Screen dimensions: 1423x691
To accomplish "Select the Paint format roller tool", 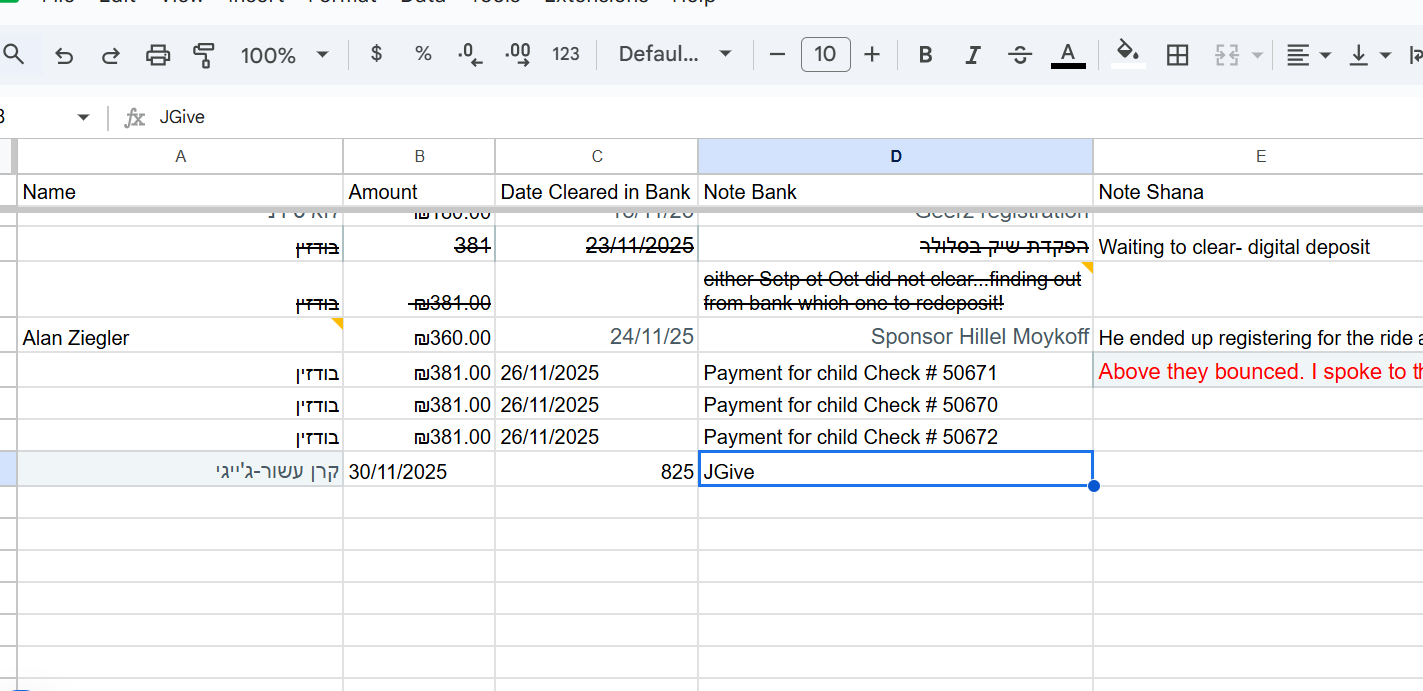I will 204,55.
